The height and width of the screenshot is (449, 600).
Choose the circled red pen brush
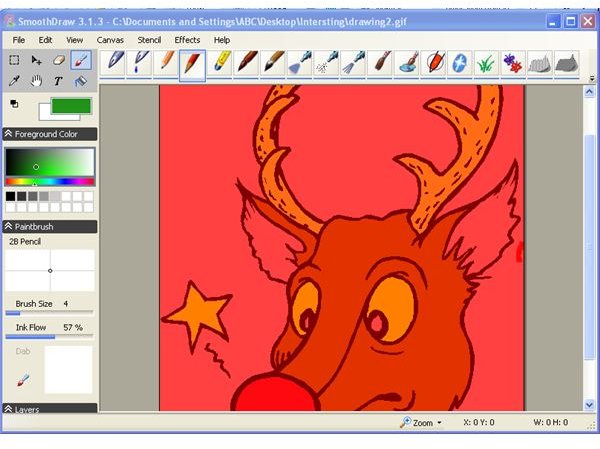point(434,63)
